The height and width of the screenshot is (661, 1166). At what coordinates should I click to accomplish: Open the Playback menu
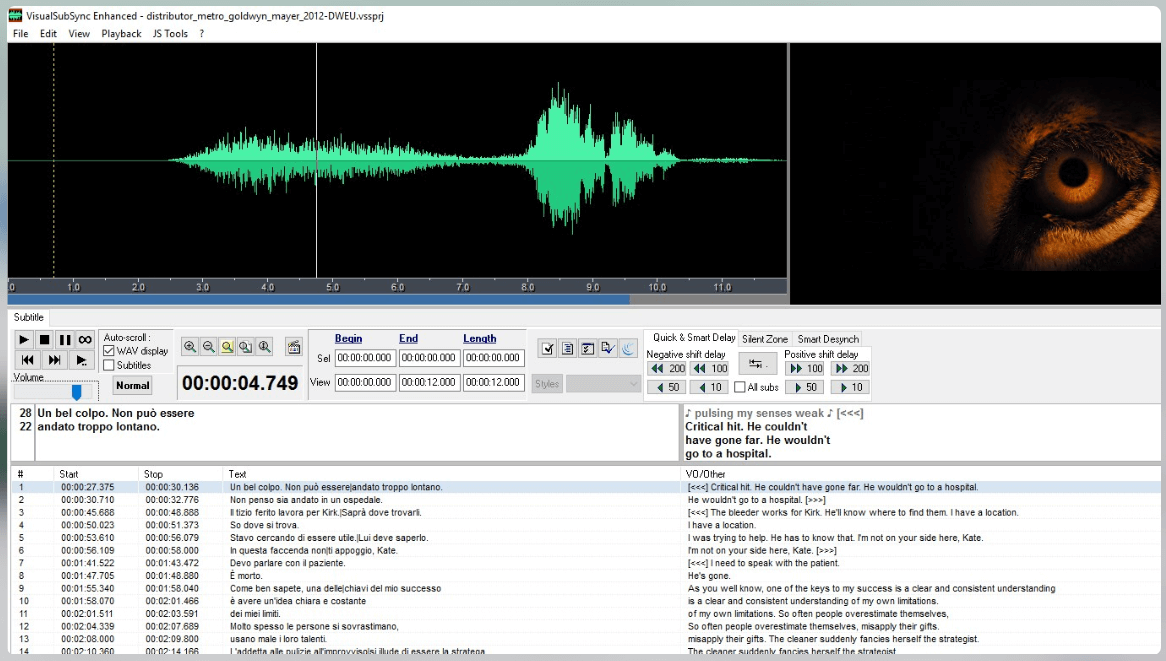tap(121, 34)
